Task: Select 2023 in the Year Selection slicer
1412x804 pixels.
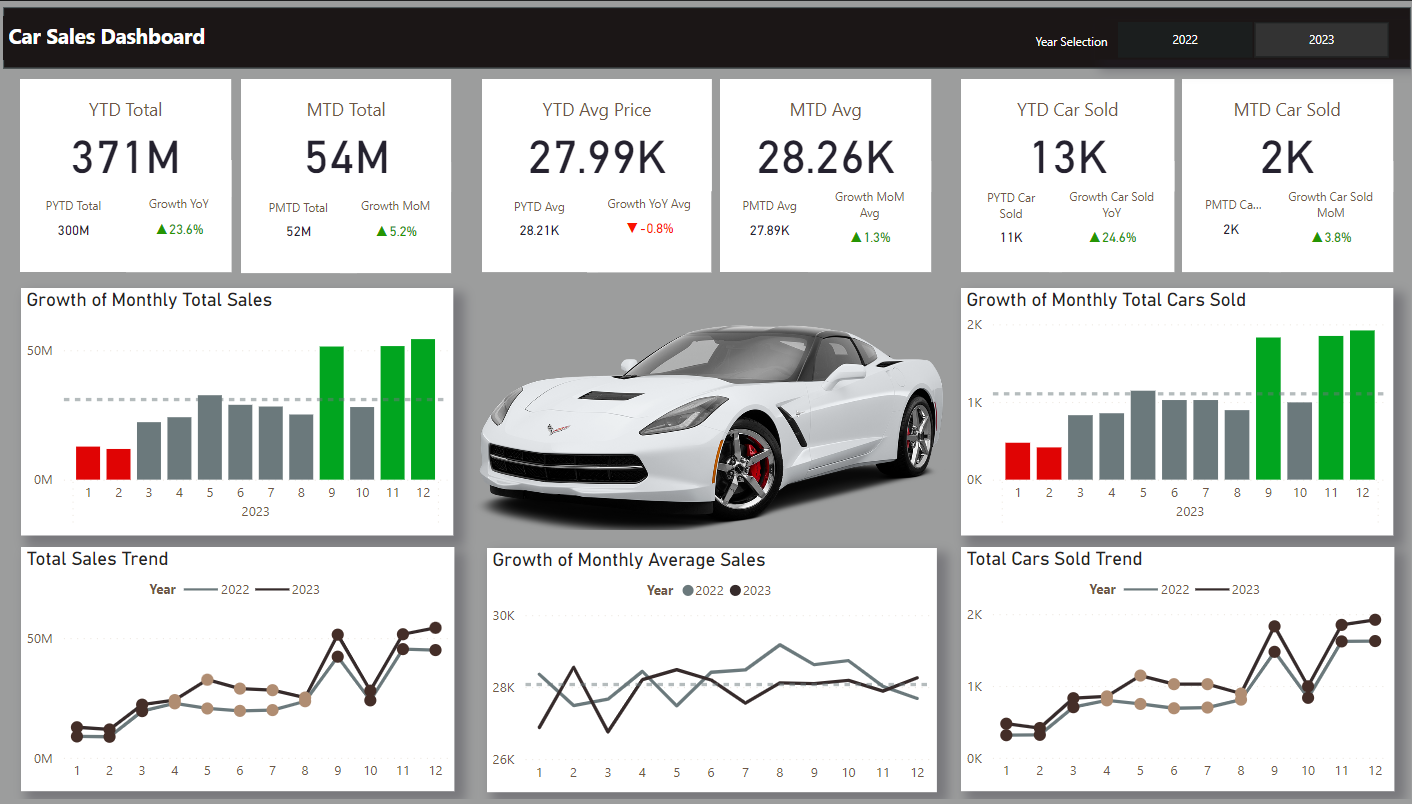Action: (1321, 40)
